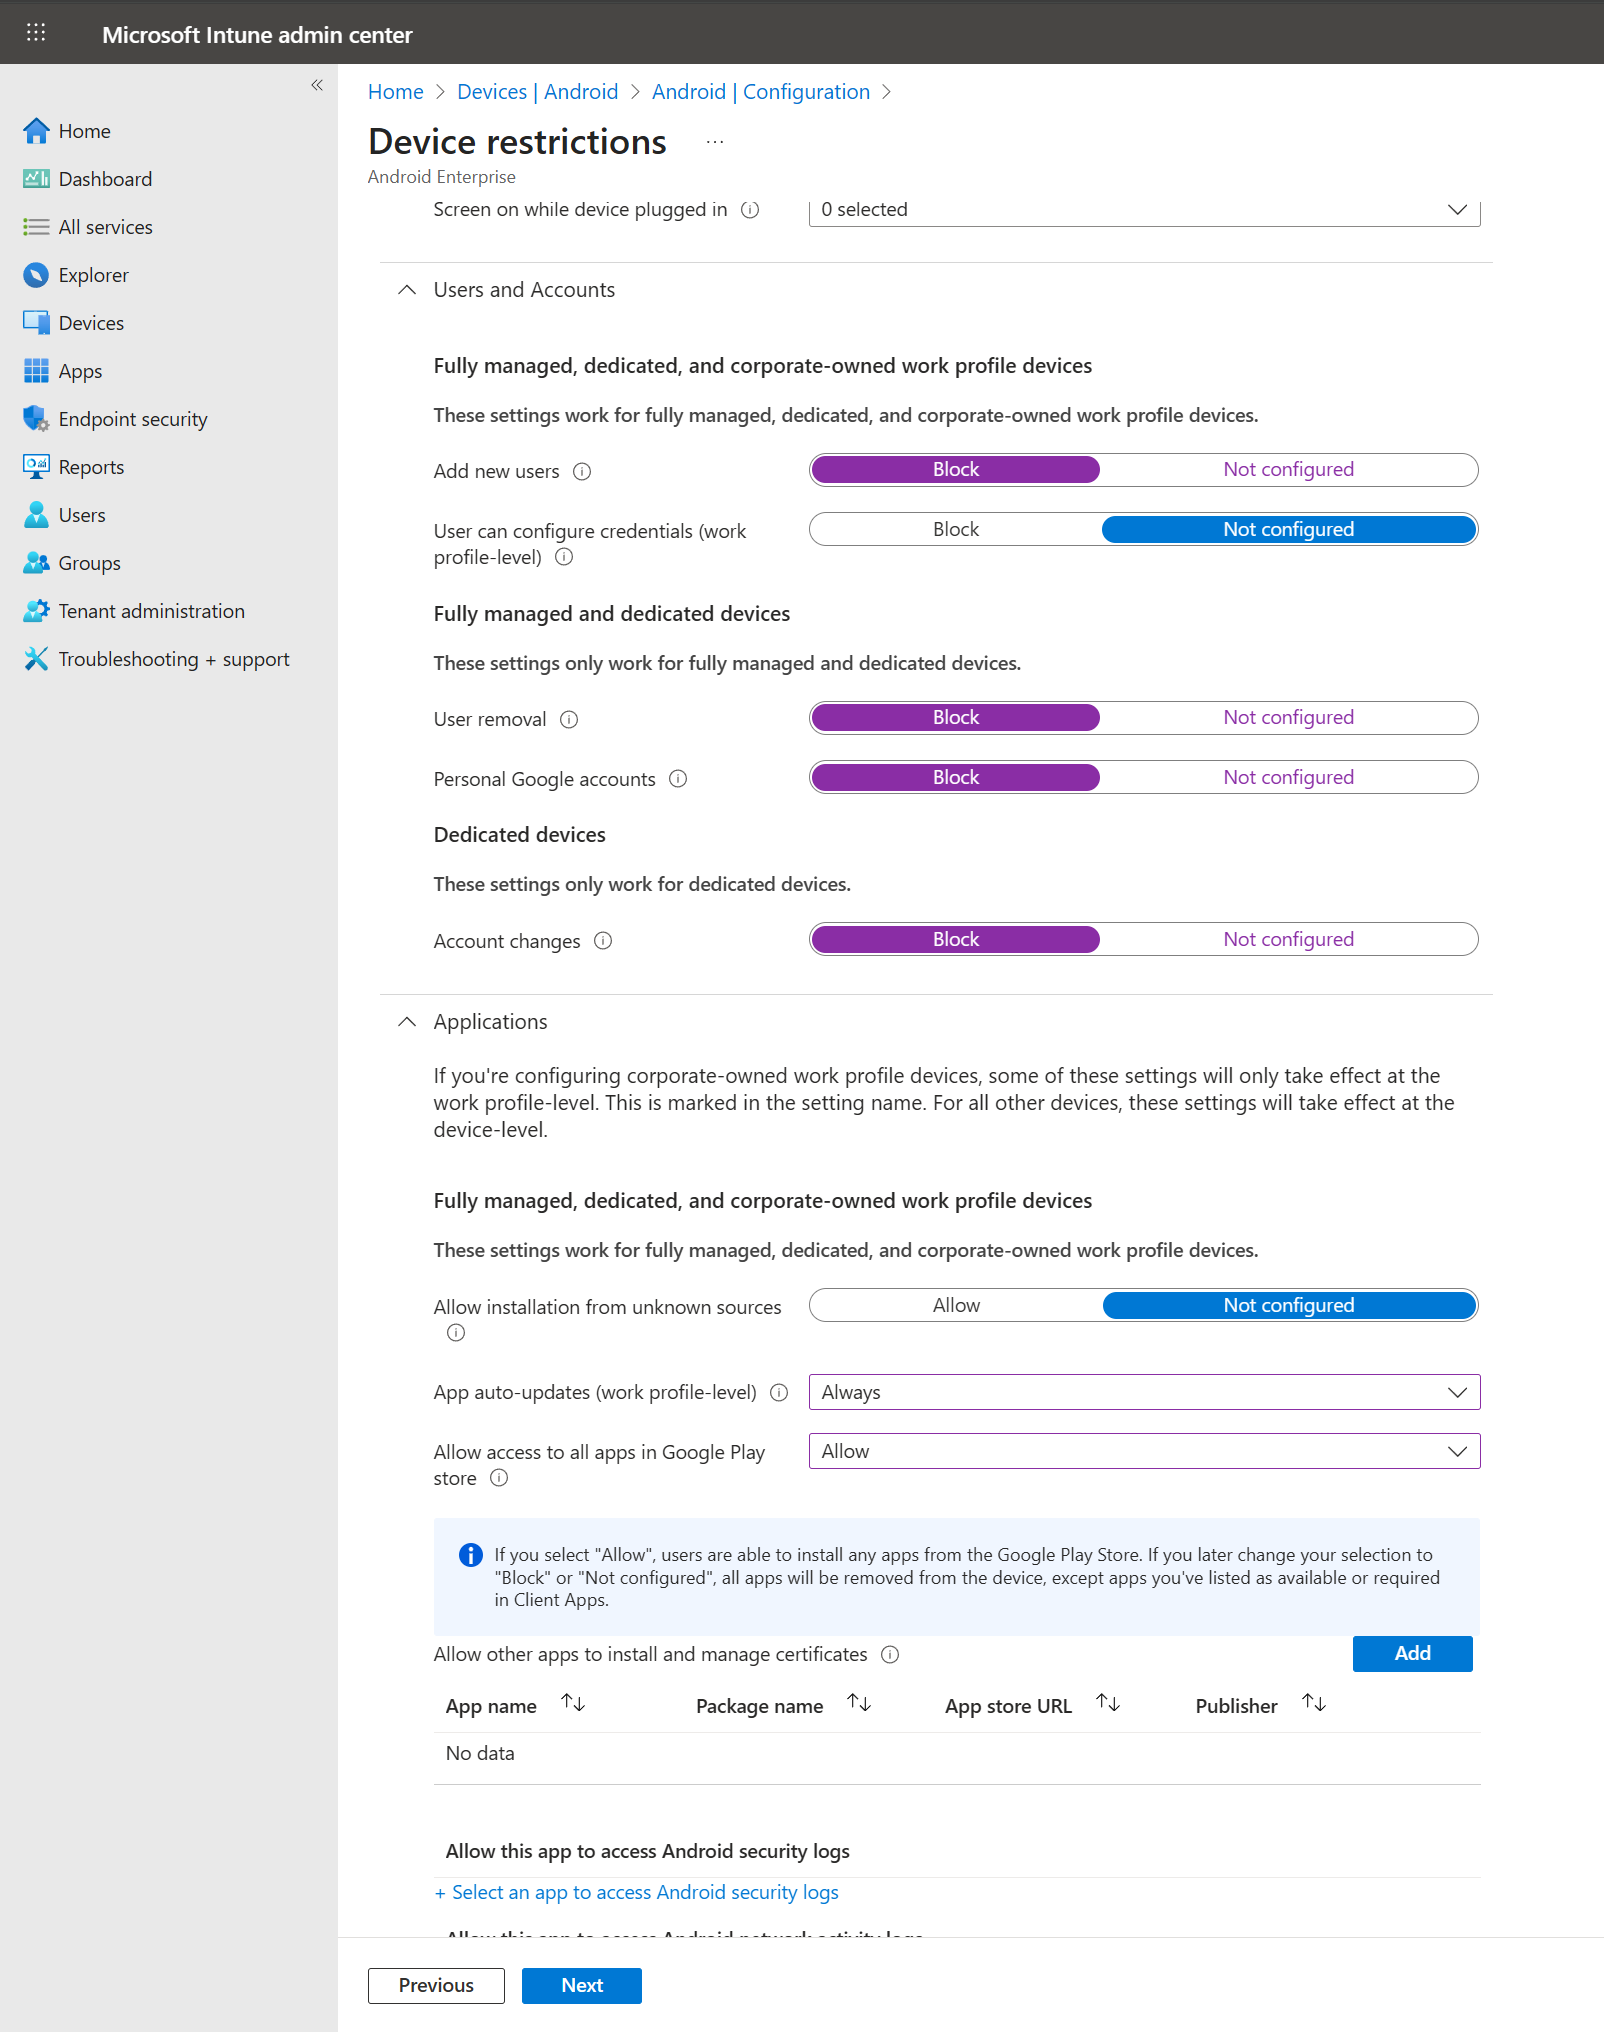
Task: Open Troubleshooting + support menu item
Action: tap(174, 659)
